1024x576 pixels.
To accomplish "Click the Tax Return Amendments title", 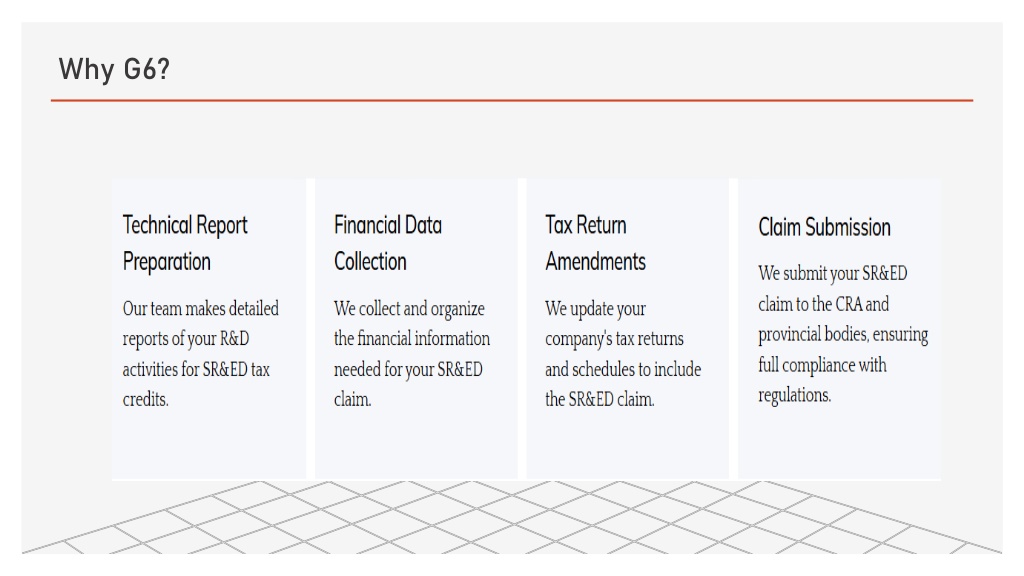I will 596,243.
